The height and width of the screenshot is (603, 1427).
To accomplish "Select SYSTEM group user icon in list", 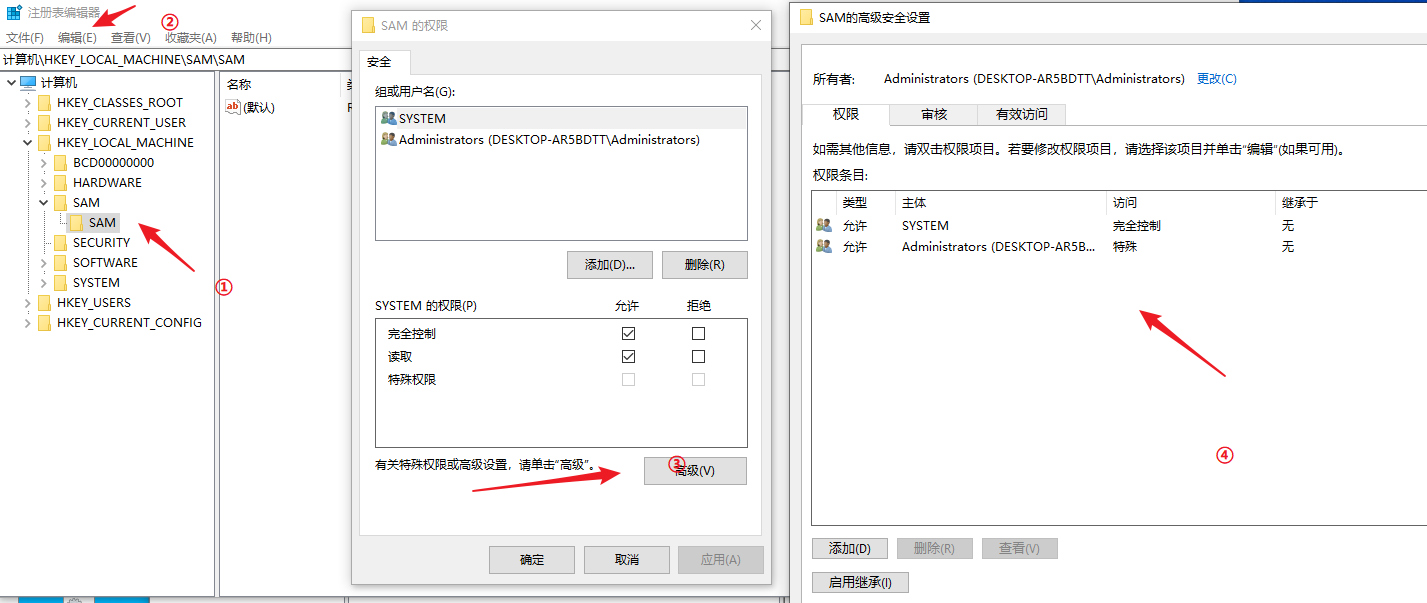I will (388, 118).
